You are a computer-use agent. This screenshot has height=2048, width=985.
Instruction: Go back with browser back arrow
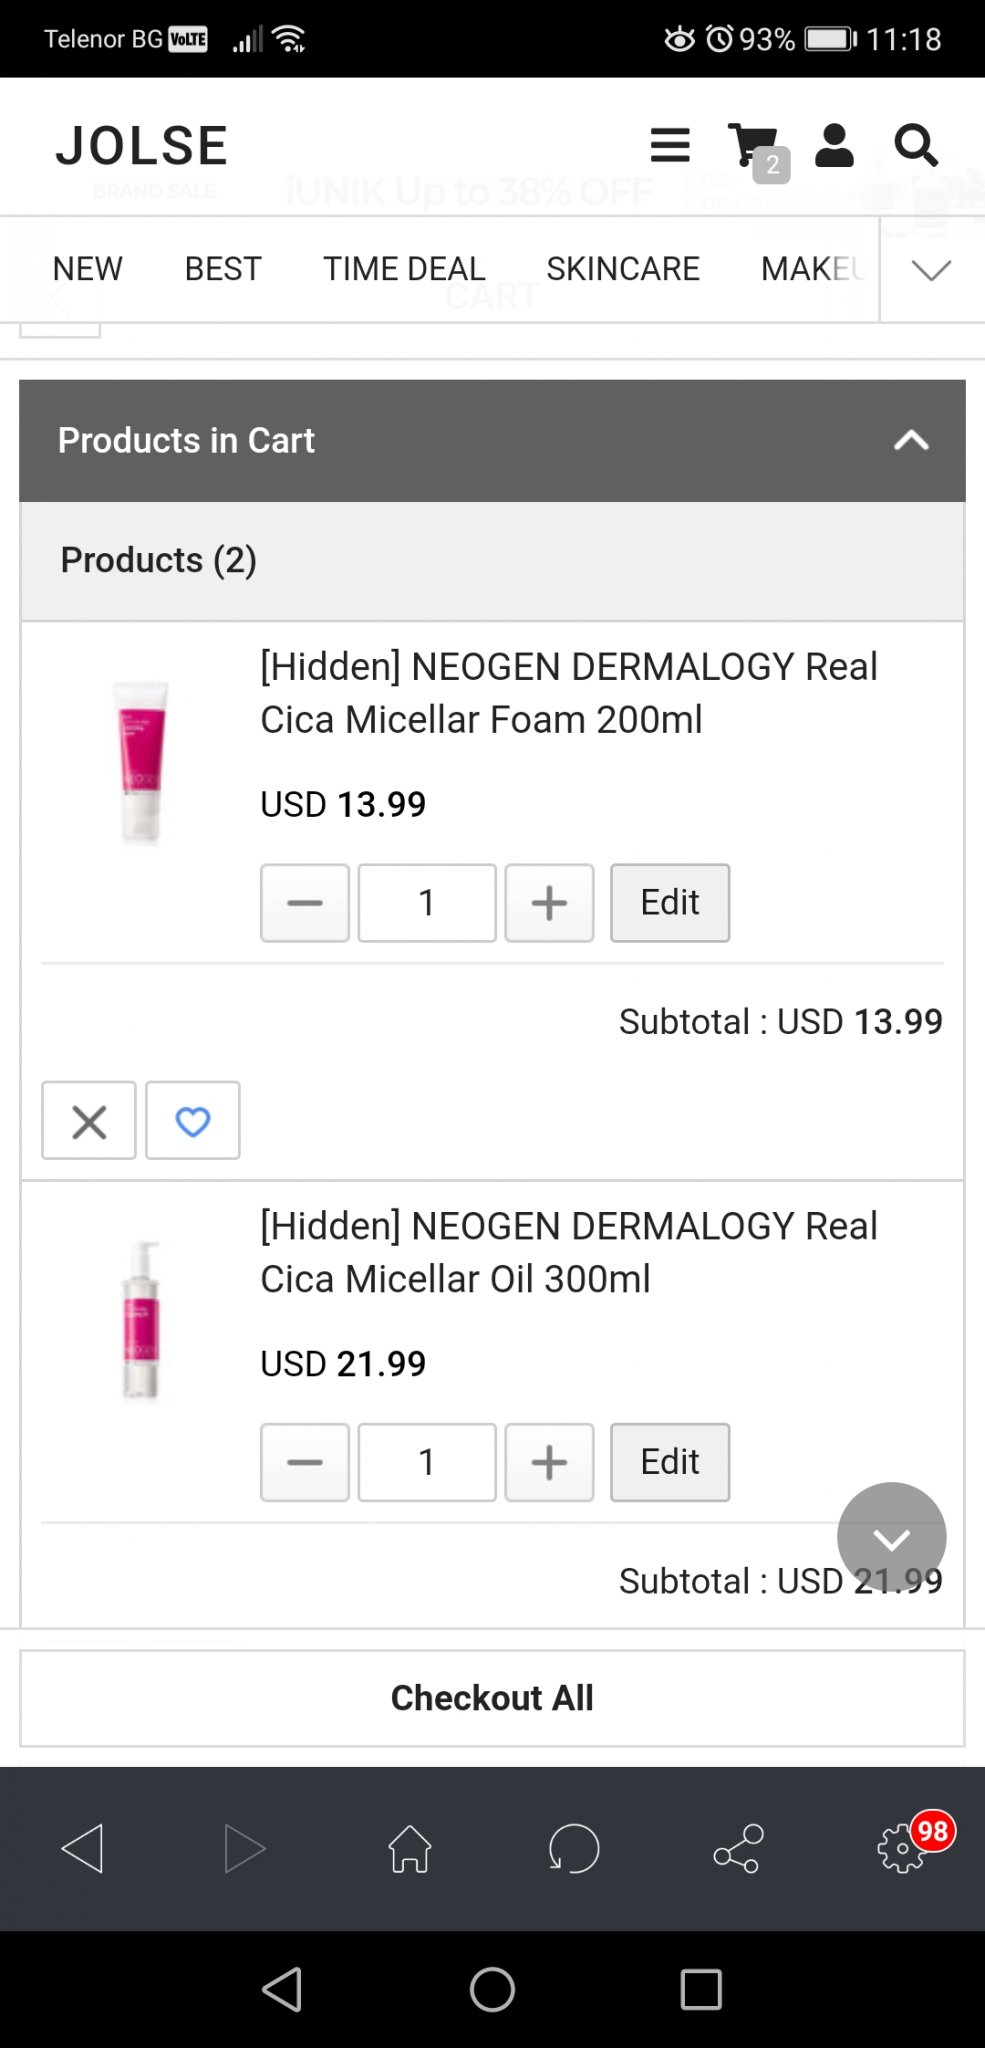82,1848
